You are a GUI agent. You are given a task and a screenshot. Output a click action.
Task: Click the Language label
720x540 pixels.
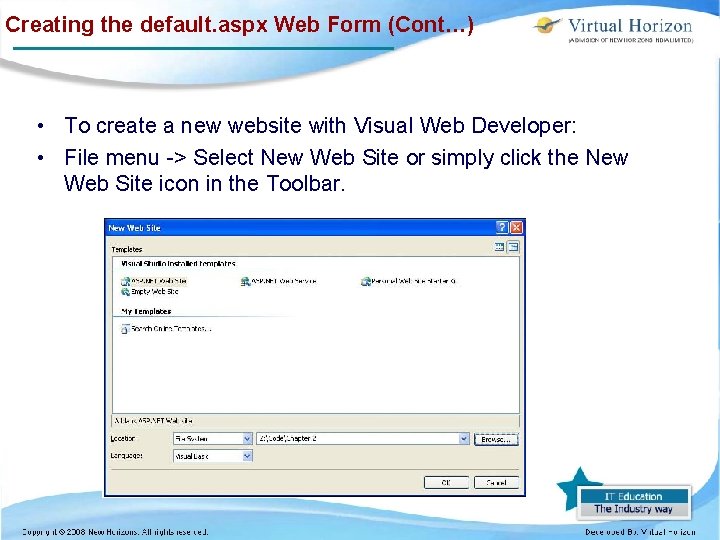point(126,456)
